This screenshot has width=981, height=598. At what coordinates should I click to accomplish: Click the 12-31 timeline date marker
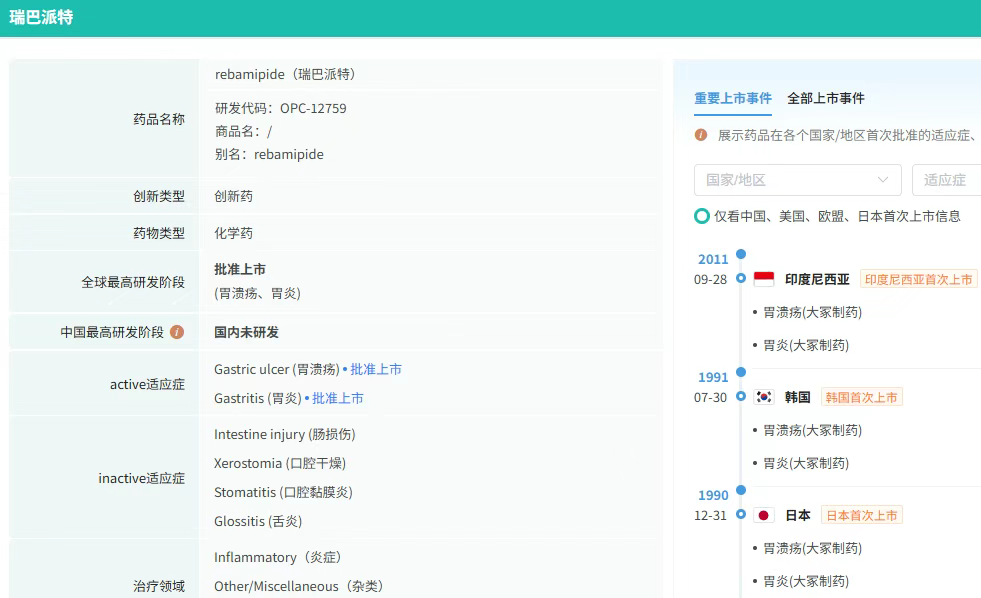pyautogui.click(x=741, y=515)
